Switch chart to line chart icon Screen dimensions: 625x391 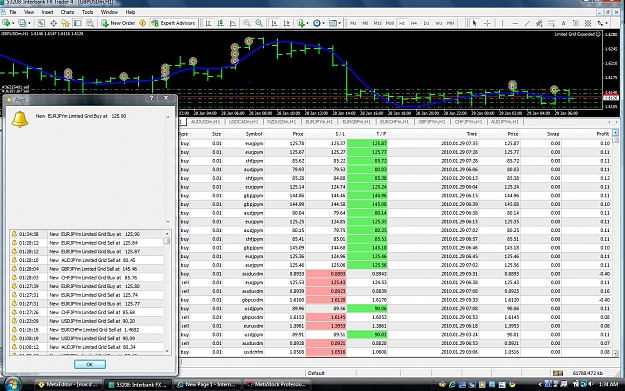[233, 23]
